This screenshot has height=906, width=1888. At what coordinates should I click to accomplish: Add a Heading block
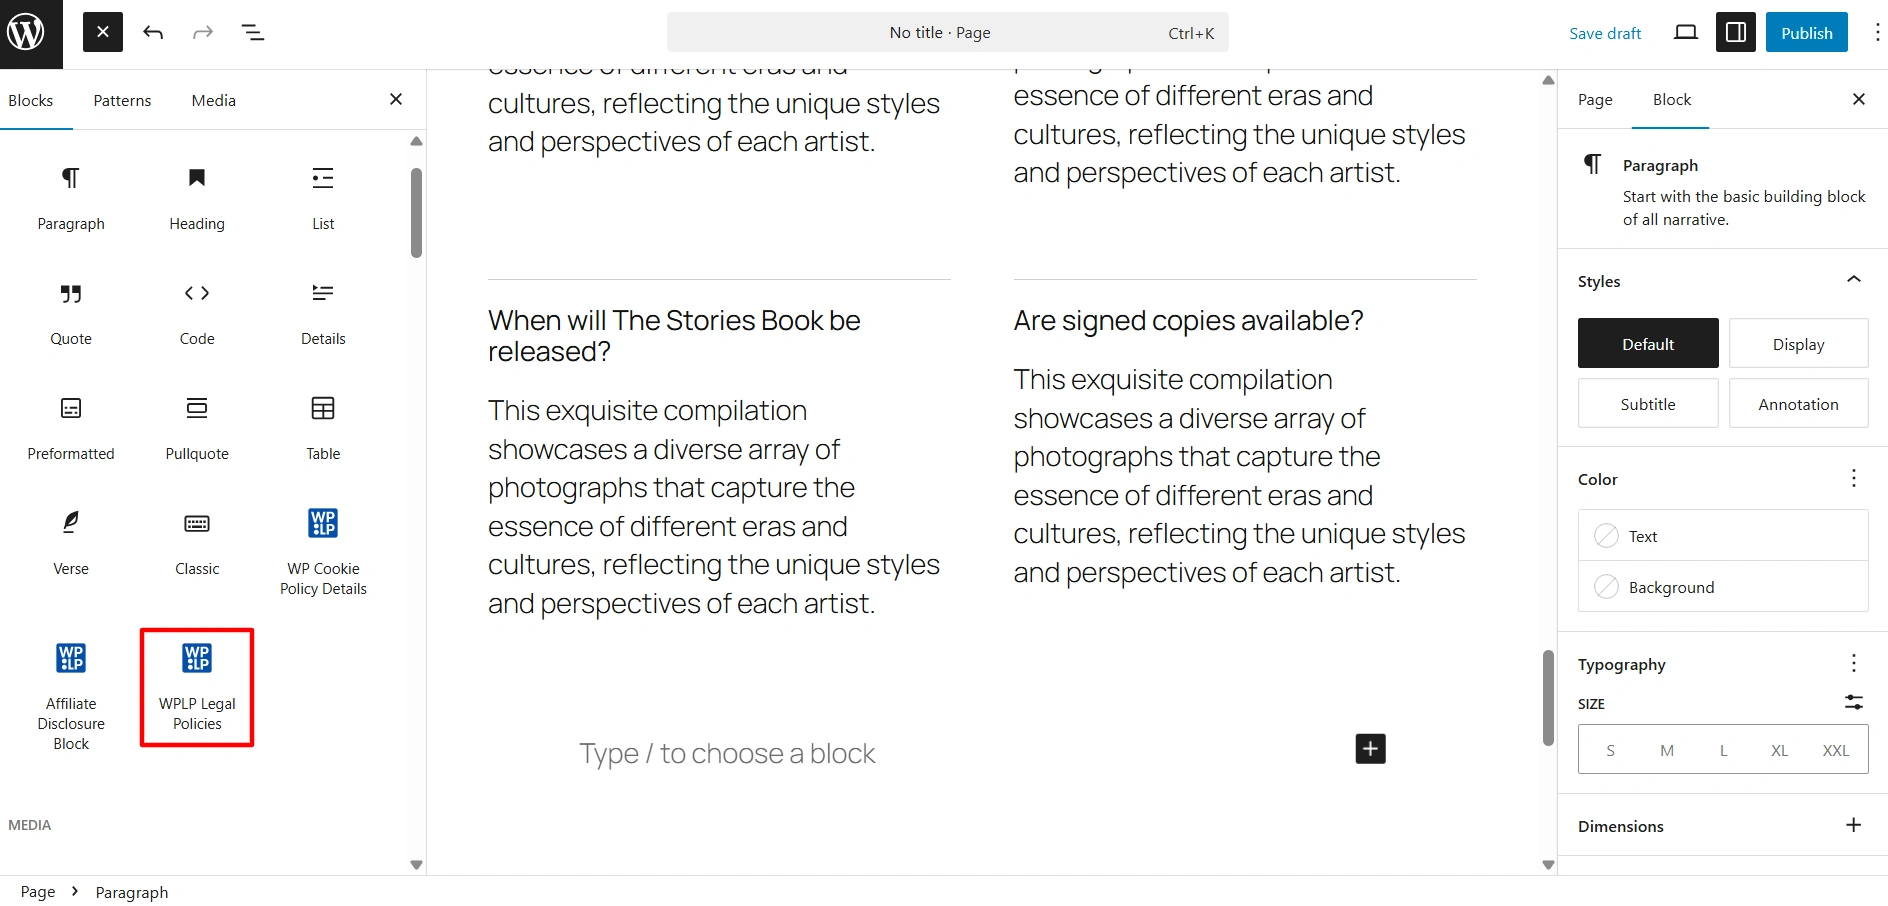(x=197, y=197)
